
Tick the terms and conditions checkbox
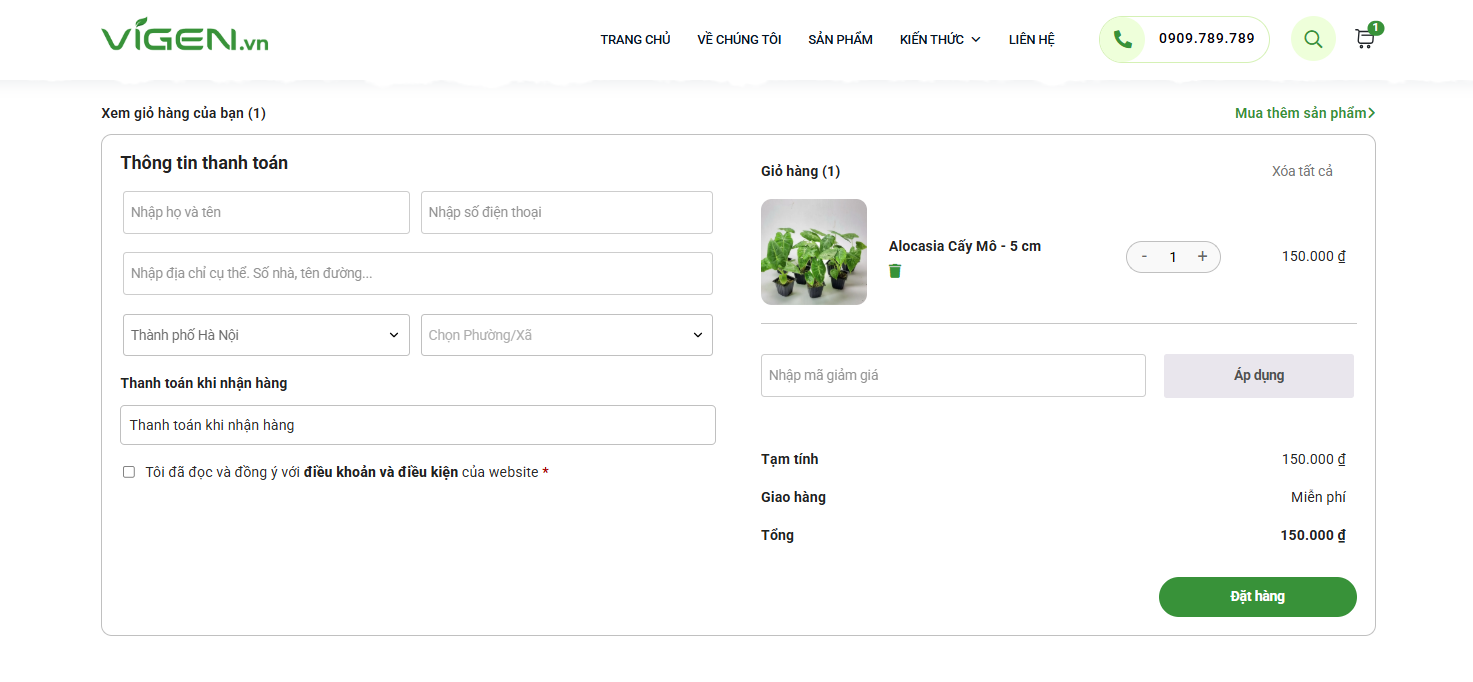(x=129, y=472)
